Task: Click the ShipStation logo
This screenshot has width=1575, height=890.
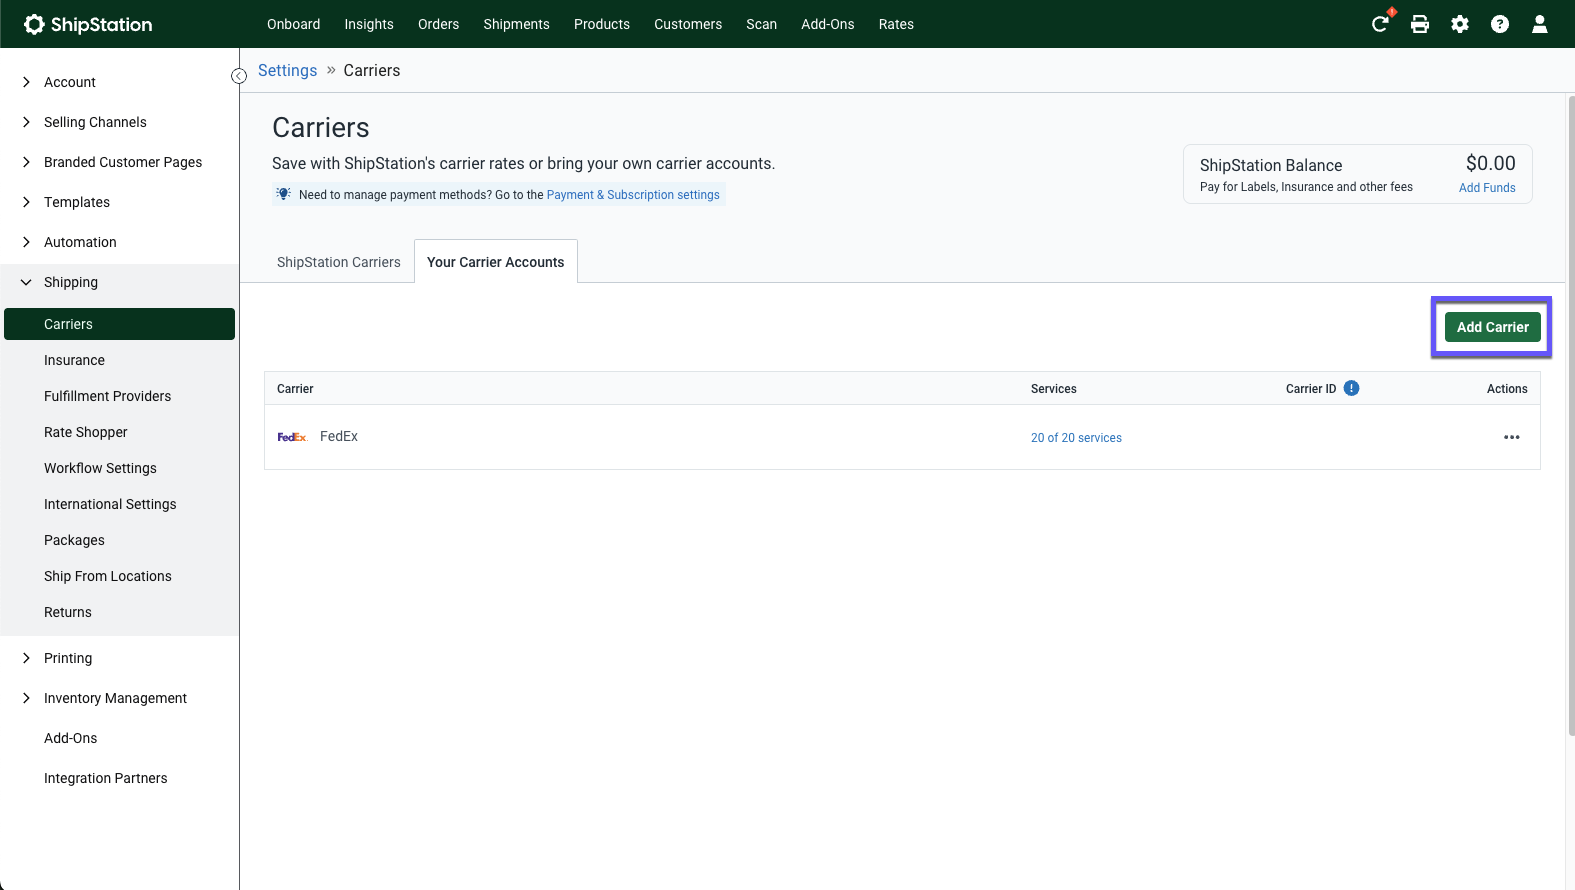Action: [88, 24]
